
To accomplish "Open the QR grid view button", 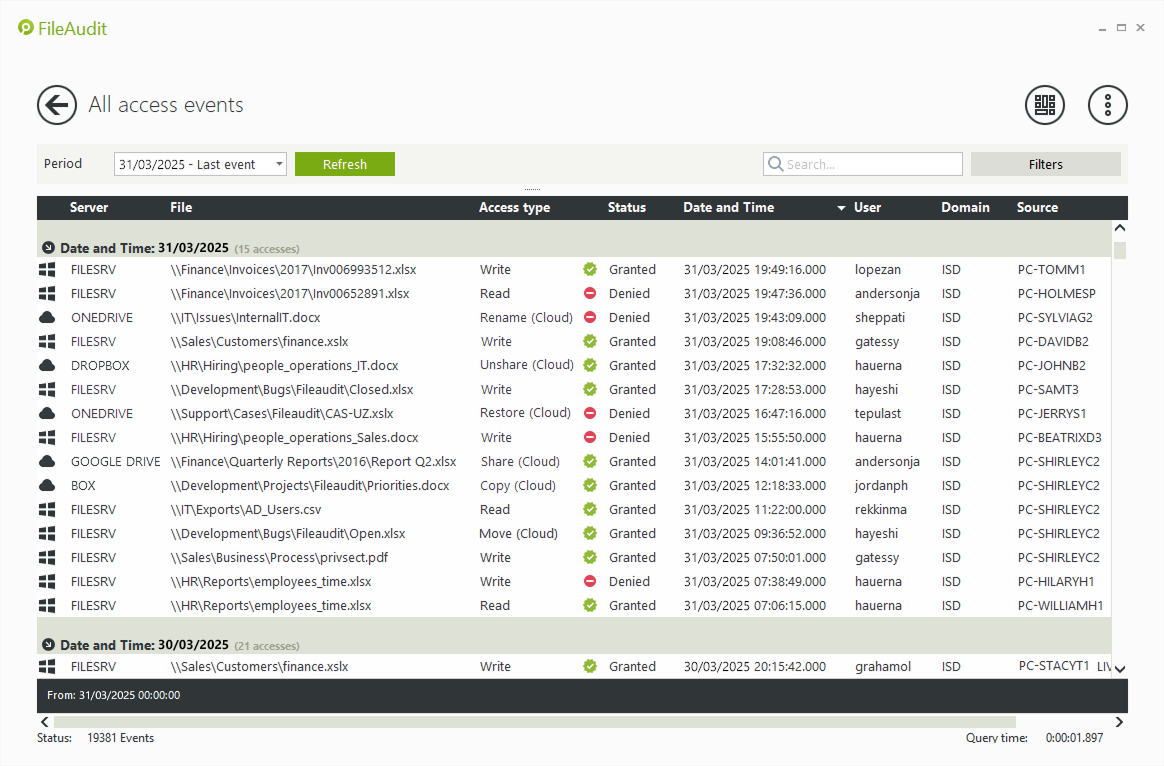I will pyautogui.click(x=1044, y=105).
